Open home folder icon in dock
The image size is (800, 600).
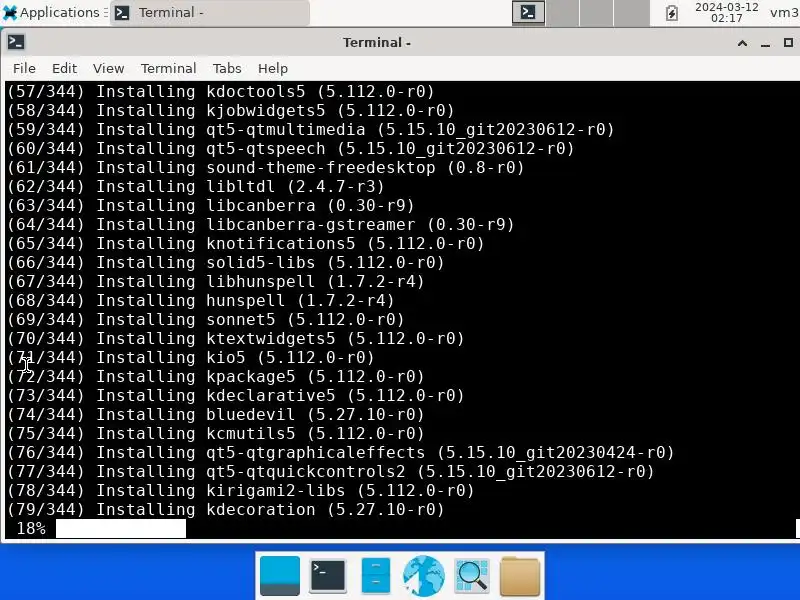[519, 576]
